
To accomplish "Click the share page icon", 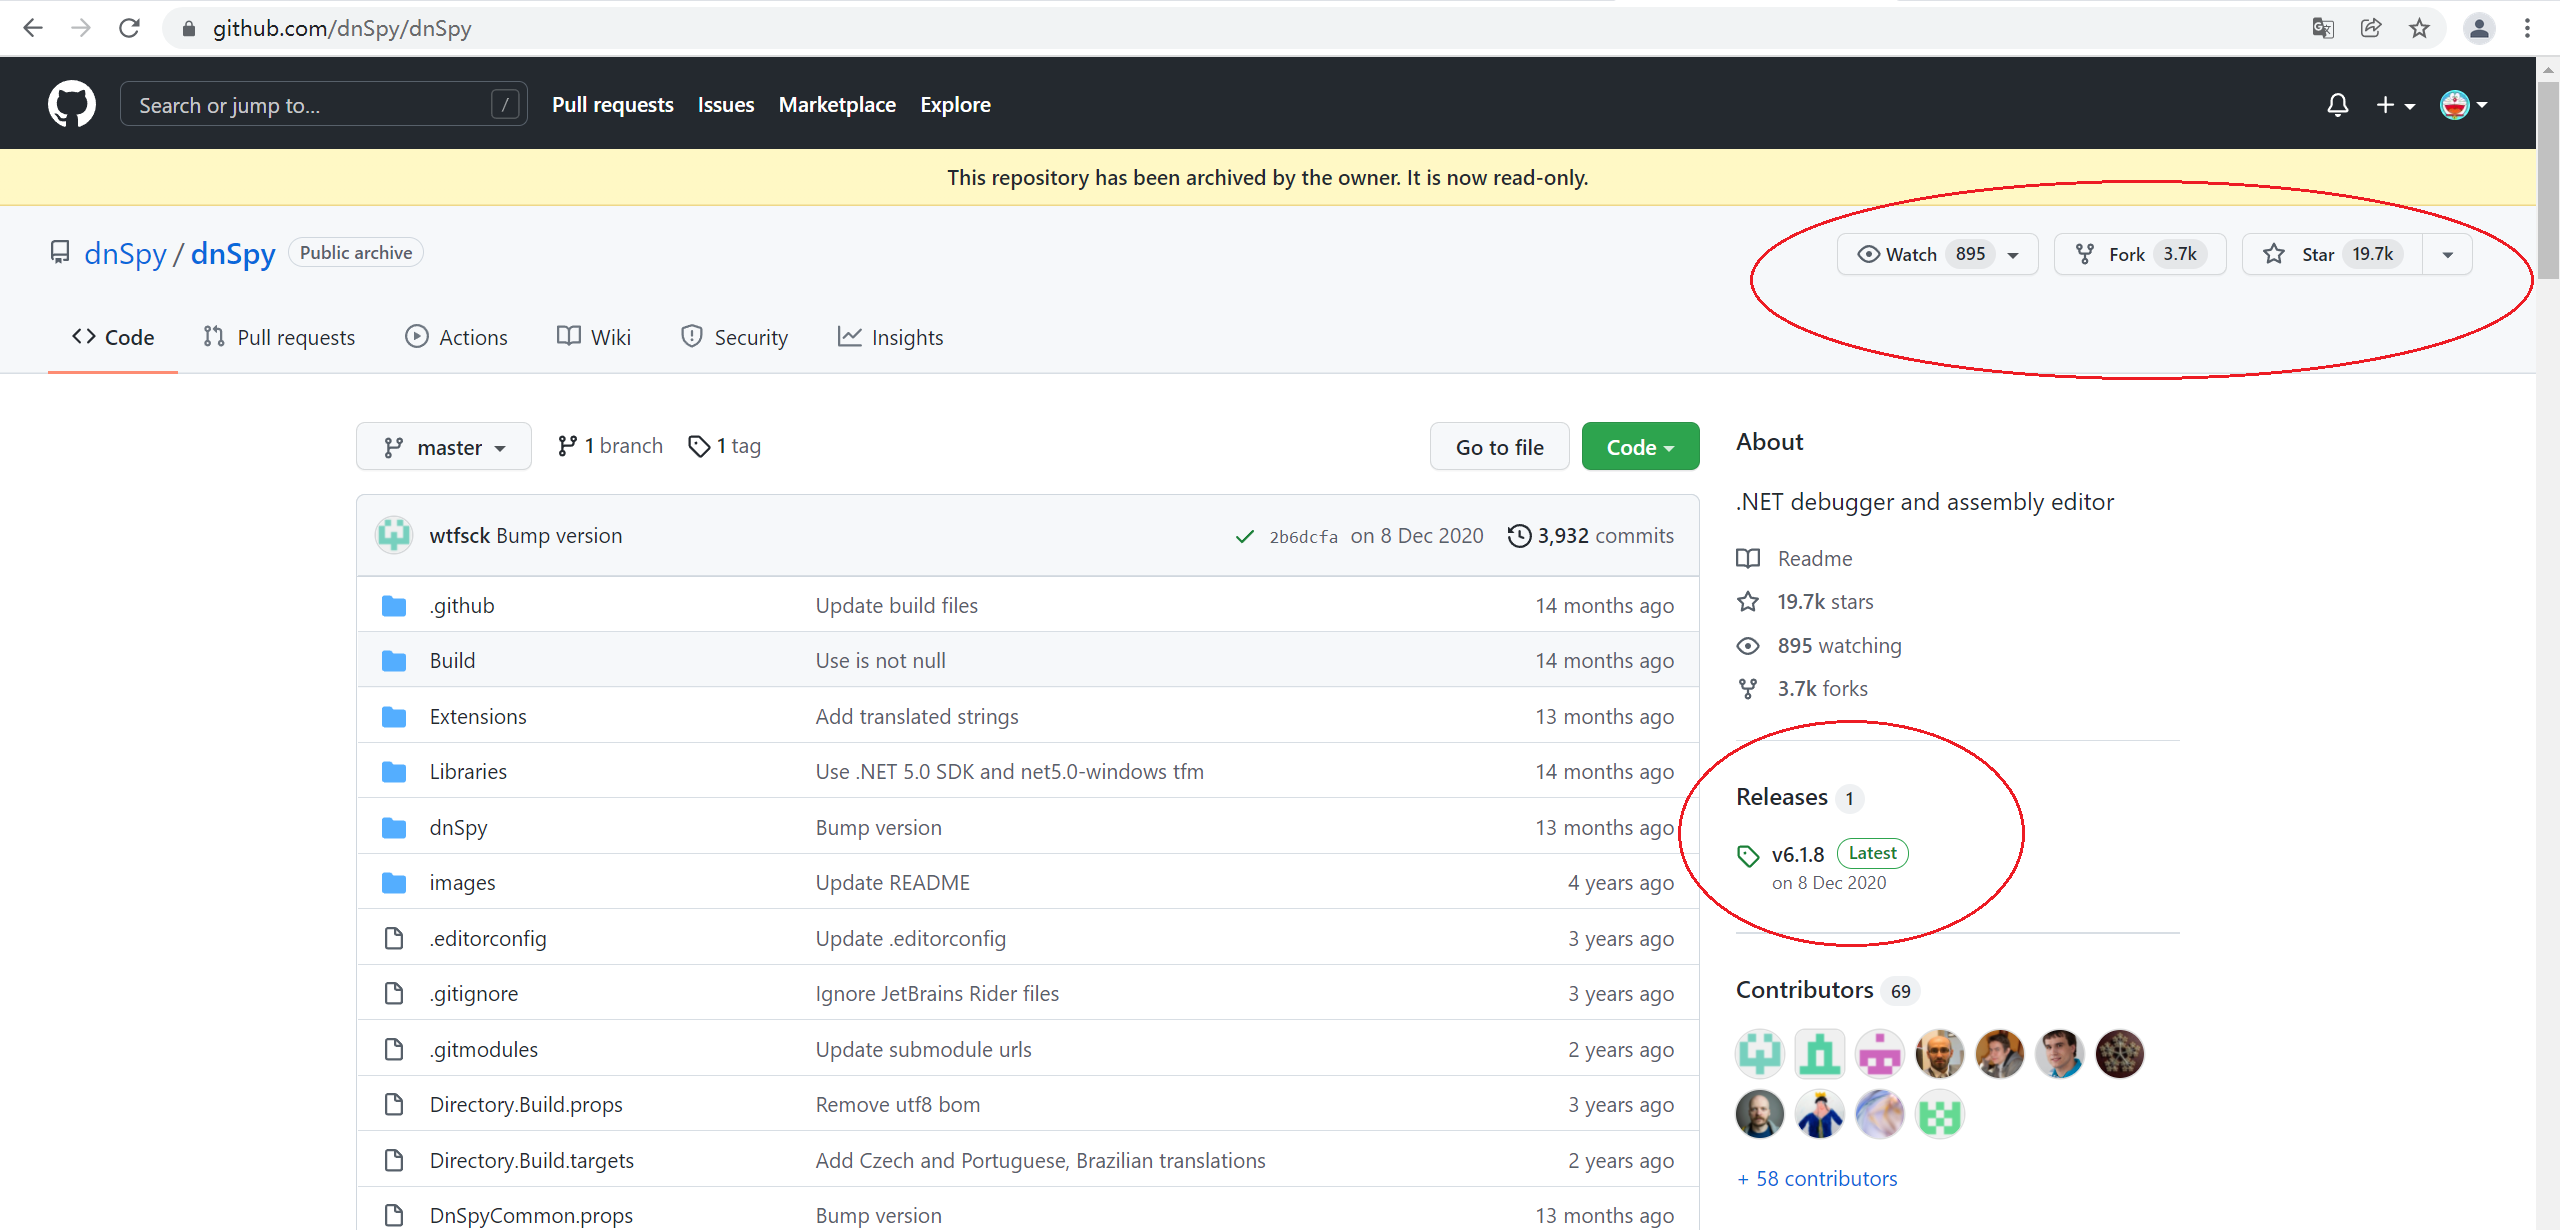I will coord(2371,28).
